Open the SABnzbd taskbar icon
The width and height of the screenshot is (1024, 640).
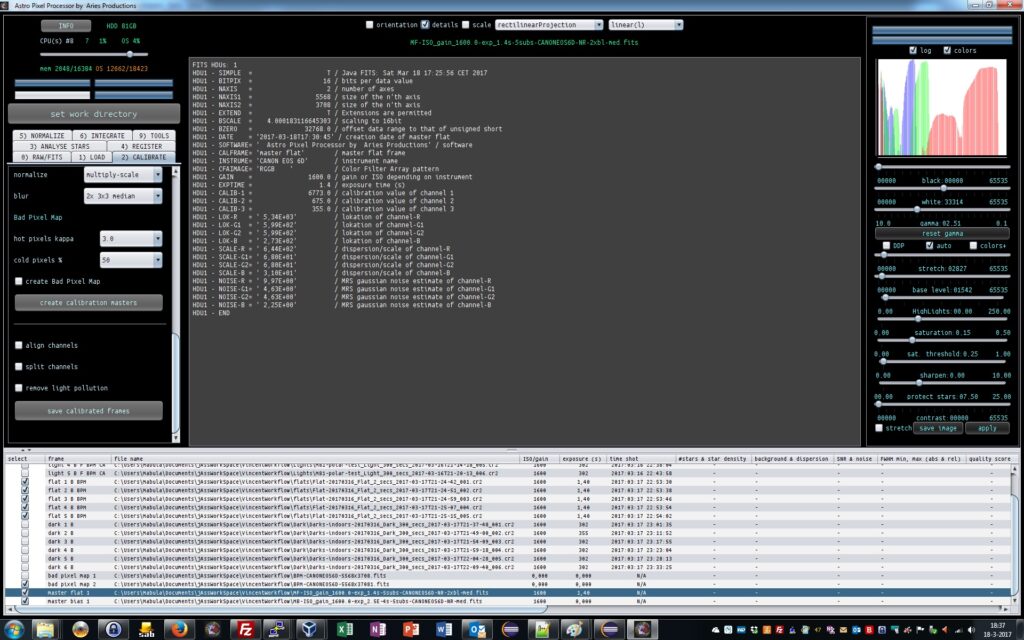tap(146, 629)
